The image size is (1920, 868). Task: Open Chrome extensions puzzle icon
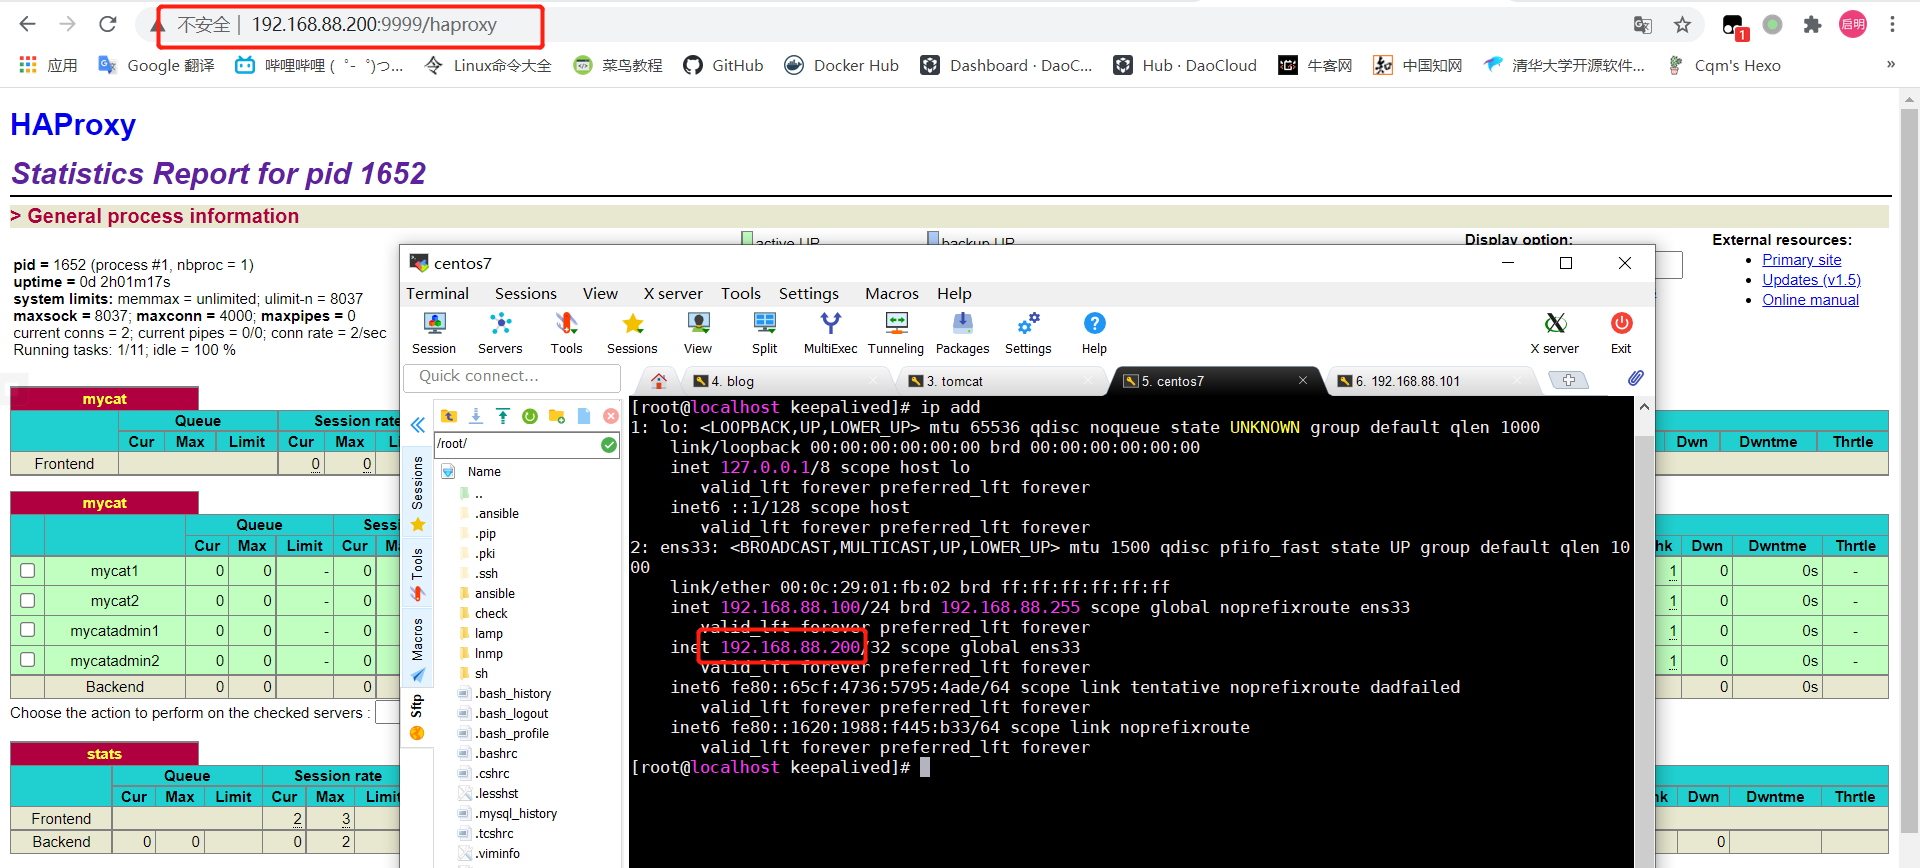1812,25
